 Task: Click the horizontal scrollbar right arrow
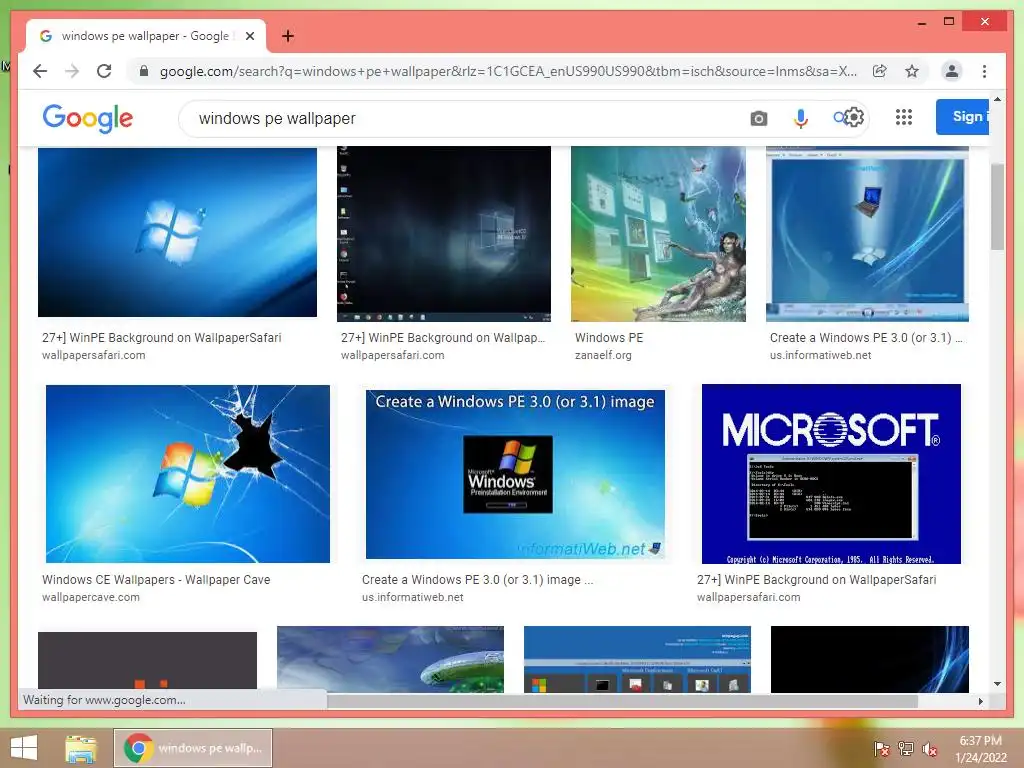pyautogui.click(x=980, y=701)
